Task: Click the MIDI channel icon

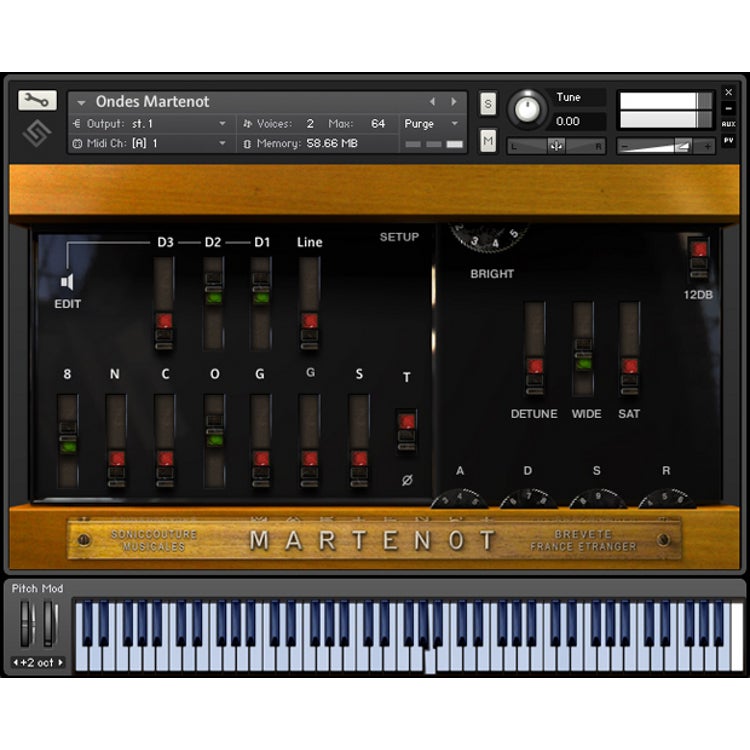Action: point(77,143)
